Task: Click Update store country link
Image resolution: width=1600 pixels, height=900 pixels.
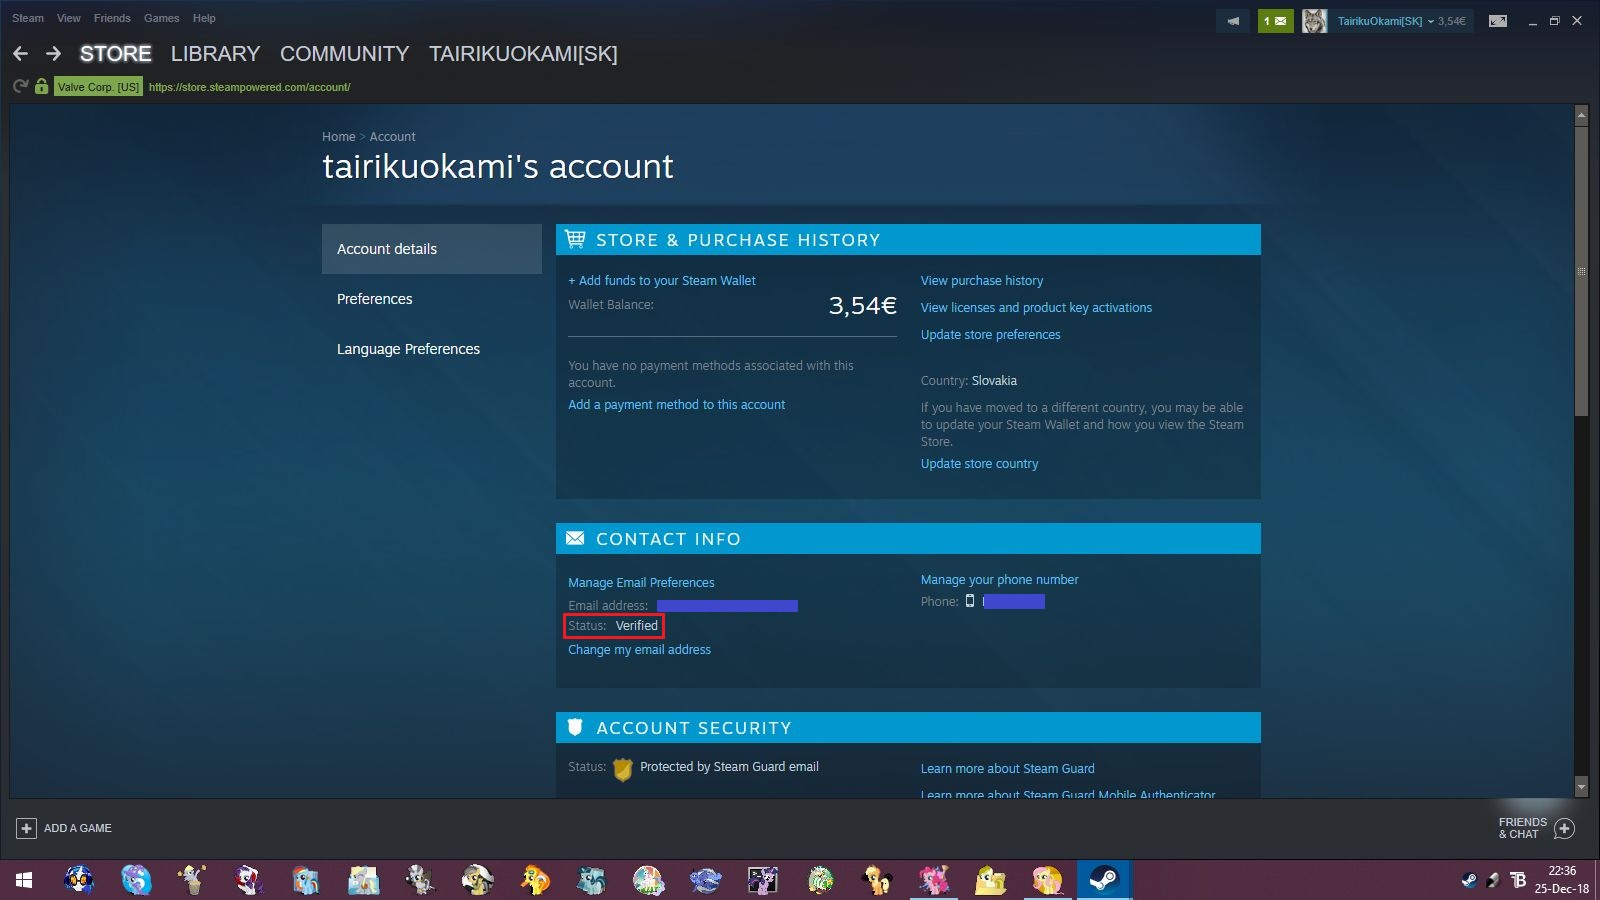Action: pyautogui.click(x=979, y=464)
